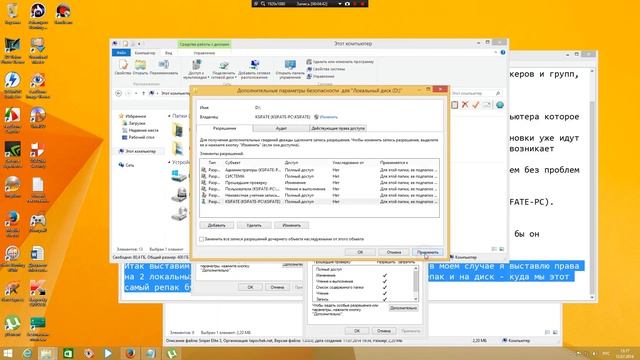The width and height of the screenshot is (640, 360).
Task: Select Network (Сеть) in navigation pane
Action: click(127, 165)
